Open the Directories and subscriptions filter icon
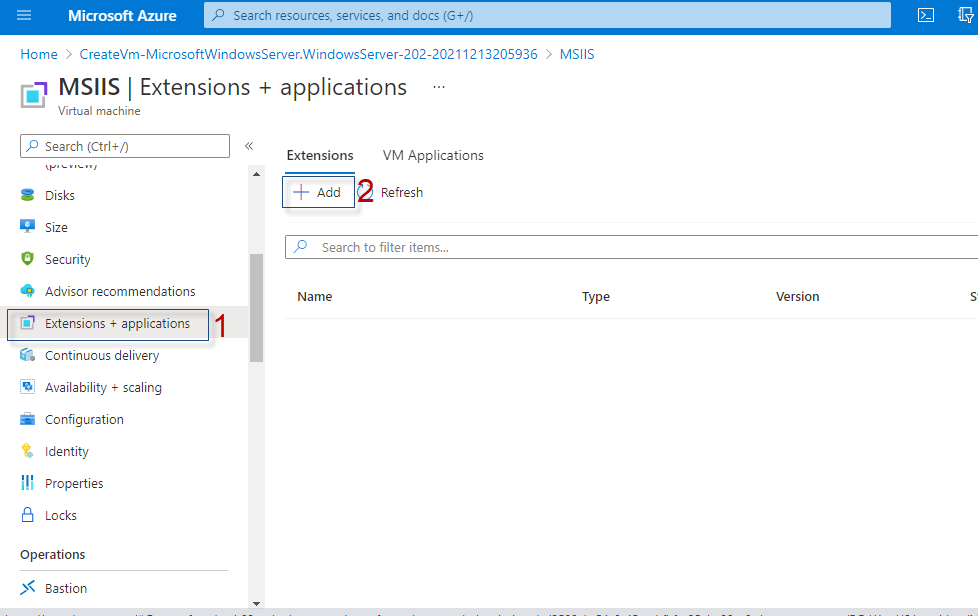Image resolution: width=978 pixels, height=616 pixels. (x=966, y=15)
